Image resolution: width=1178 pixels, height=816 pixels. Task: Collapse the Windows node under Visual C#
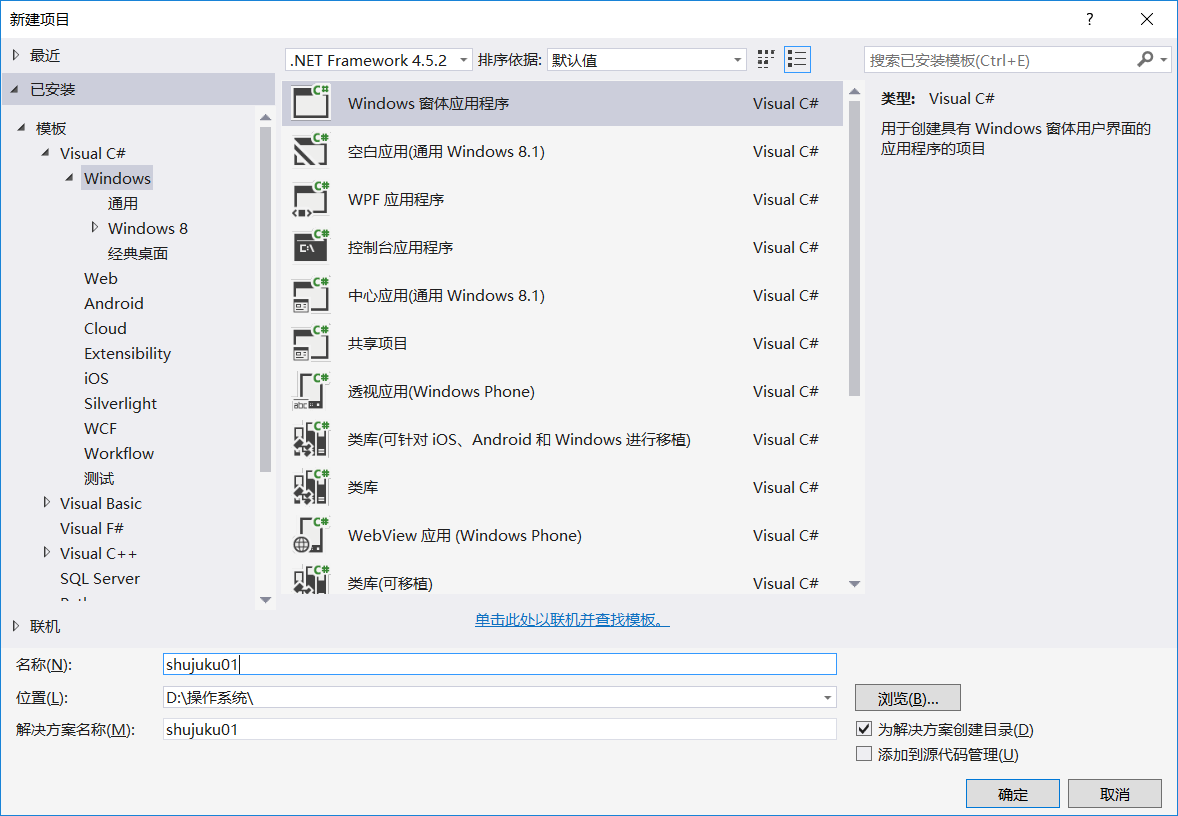pos(70,177)
